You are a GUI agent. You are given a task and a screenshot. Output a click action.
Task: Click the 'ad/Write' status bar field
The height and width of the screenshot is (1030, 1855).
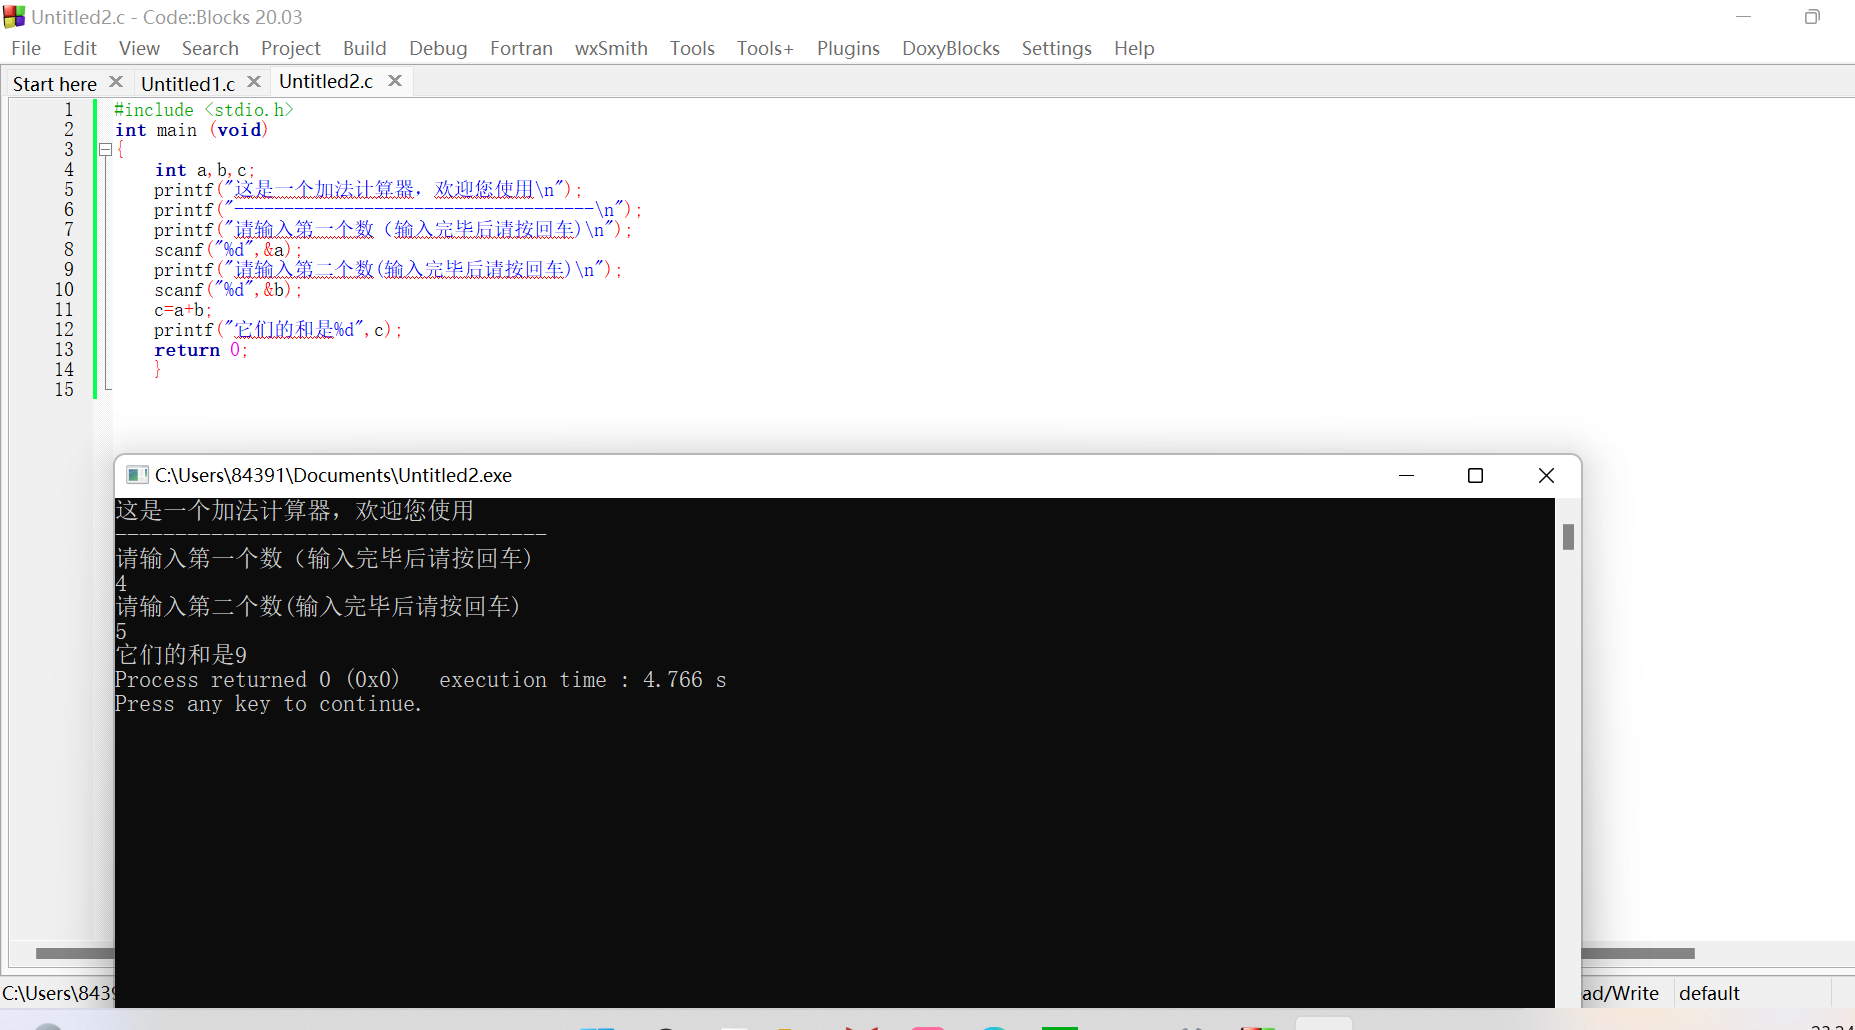click(x=1620, y=993)
